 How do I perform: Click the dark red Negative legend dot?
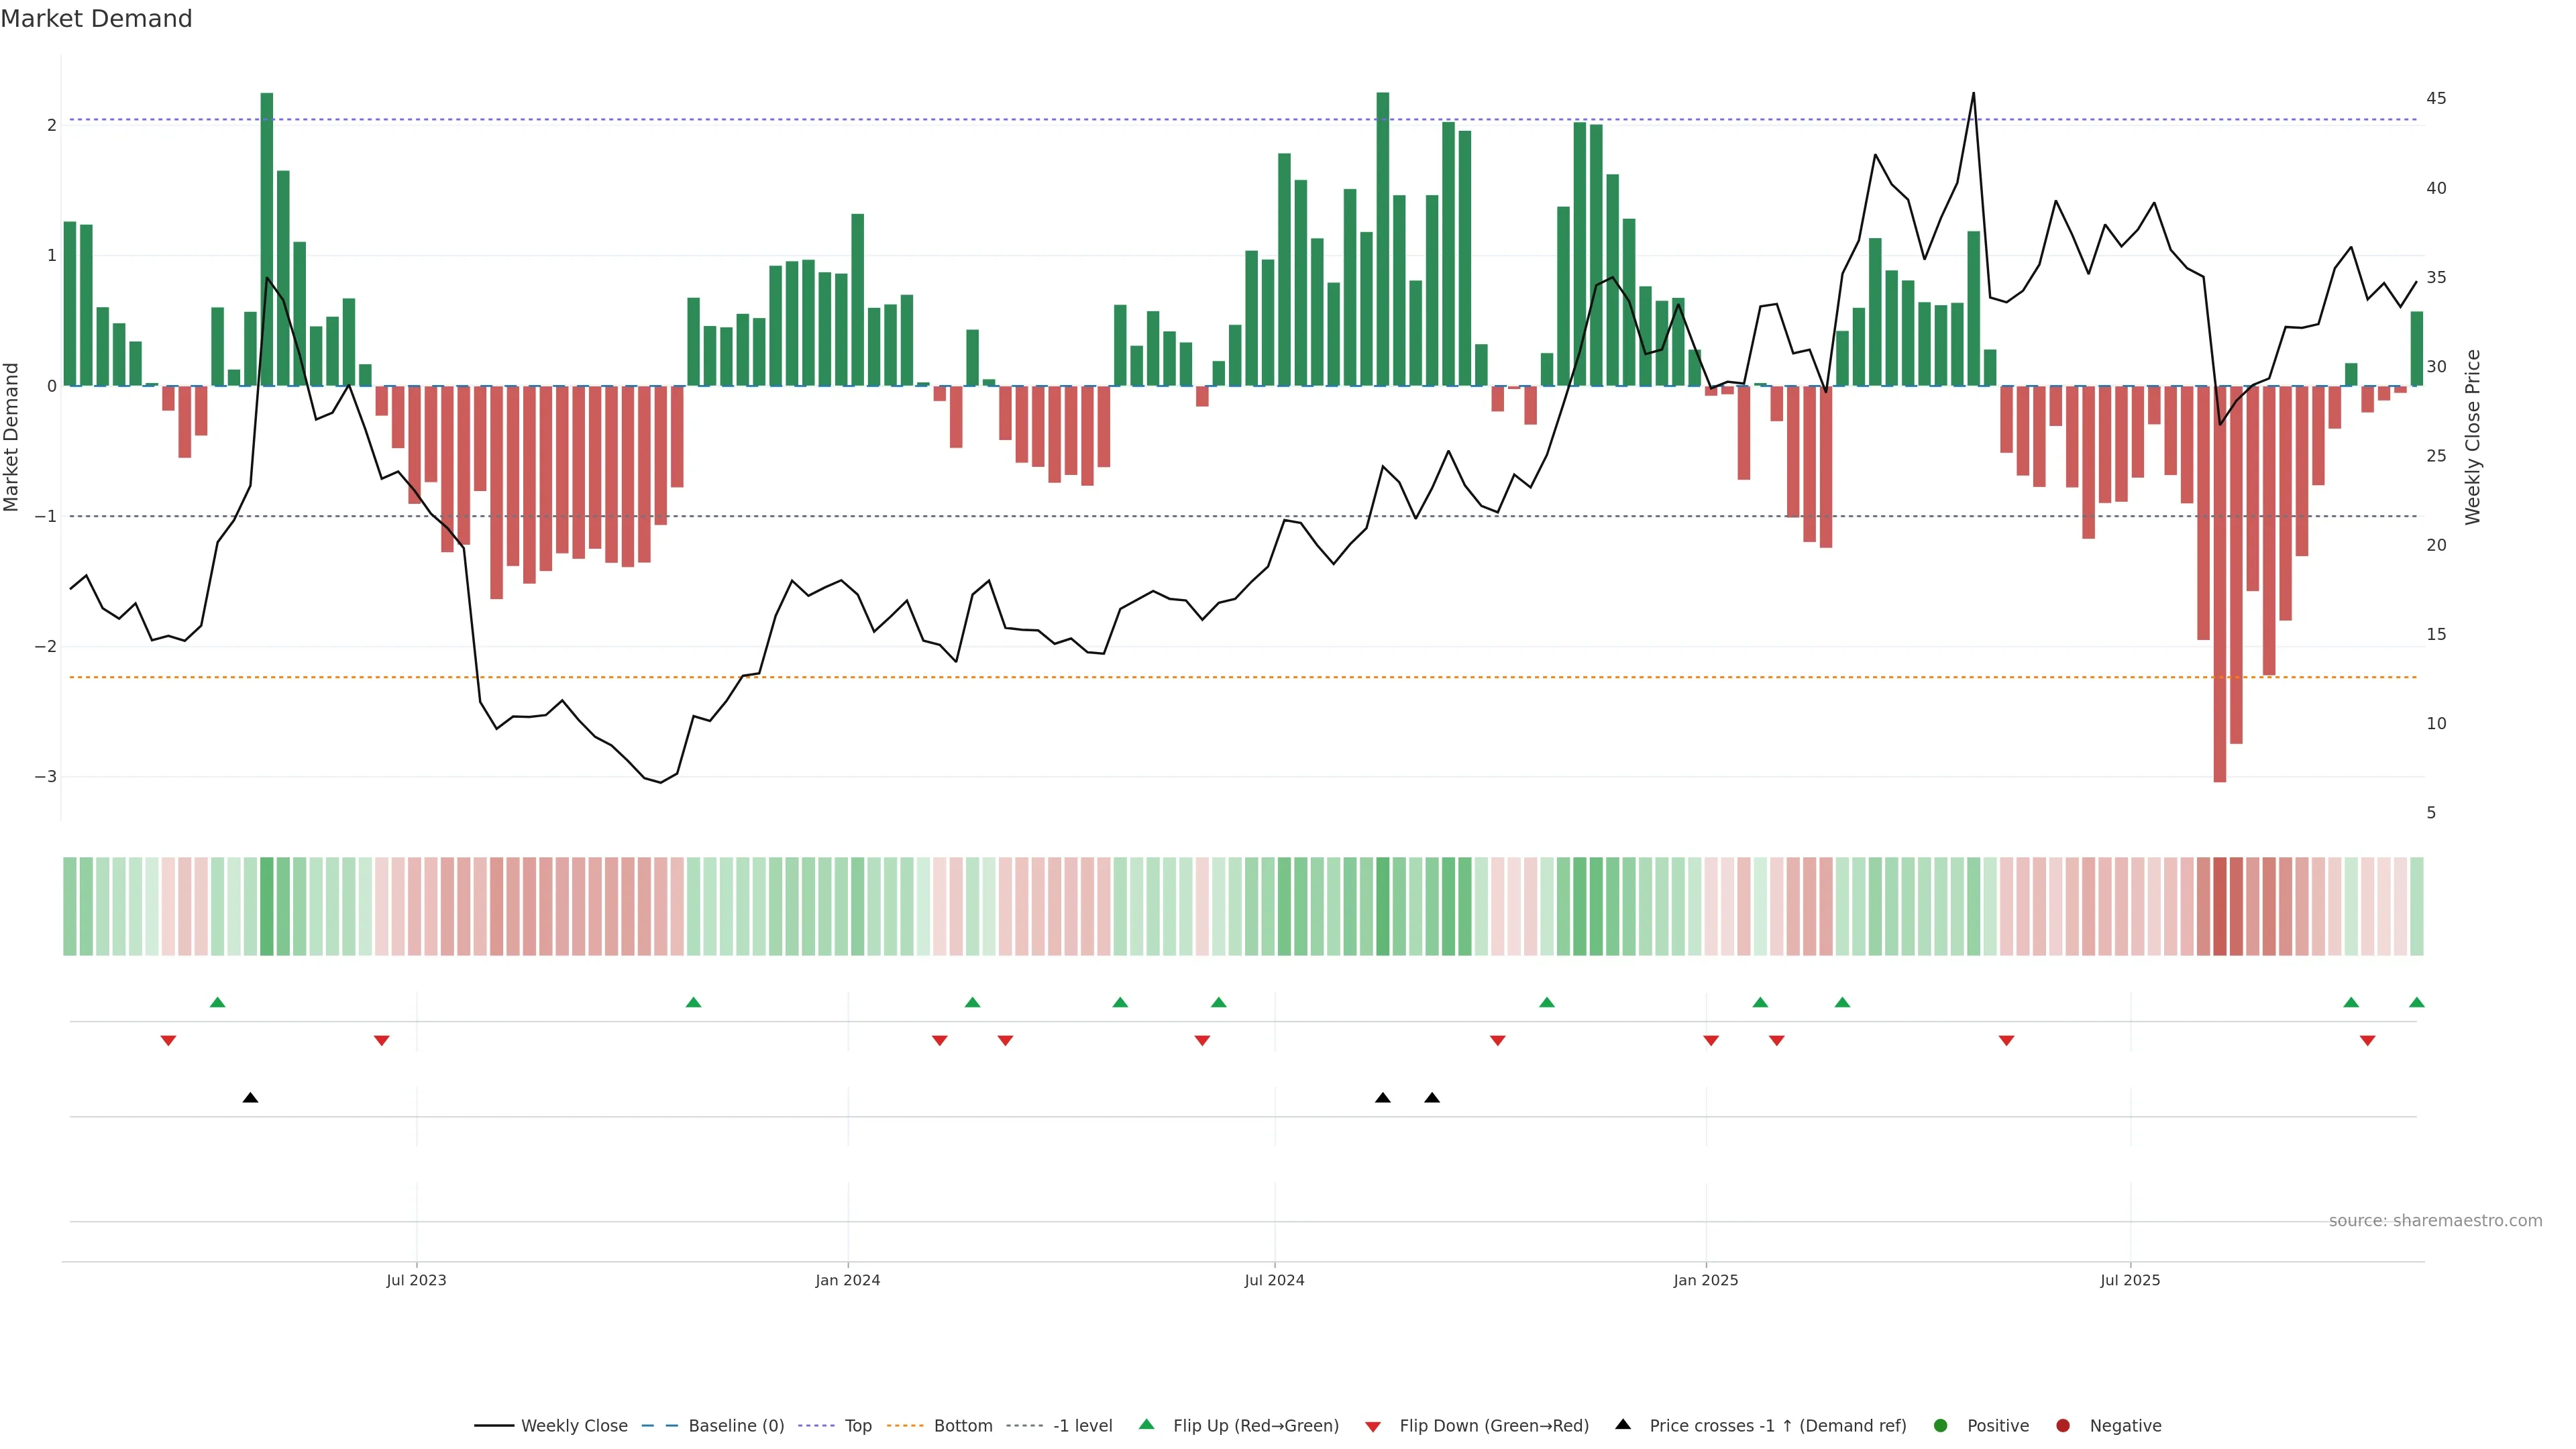(2063, 1426)
